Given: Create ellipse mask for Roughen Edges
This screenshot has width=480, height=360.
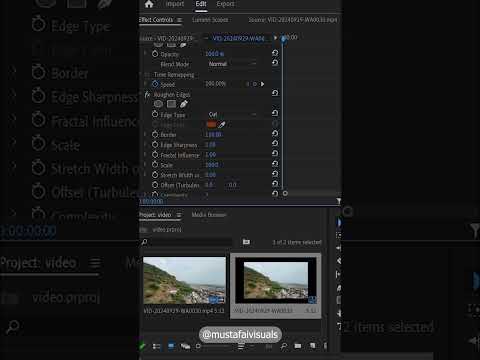Looking at the screenshot, I should (x=158, y=104).
